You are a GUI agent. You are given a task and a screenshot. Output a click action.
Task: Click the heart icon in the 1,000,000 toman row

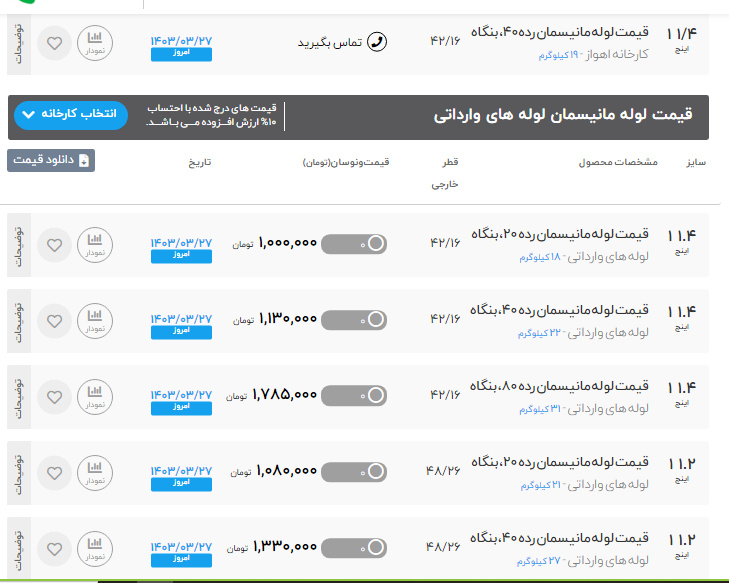coord(56,243)
